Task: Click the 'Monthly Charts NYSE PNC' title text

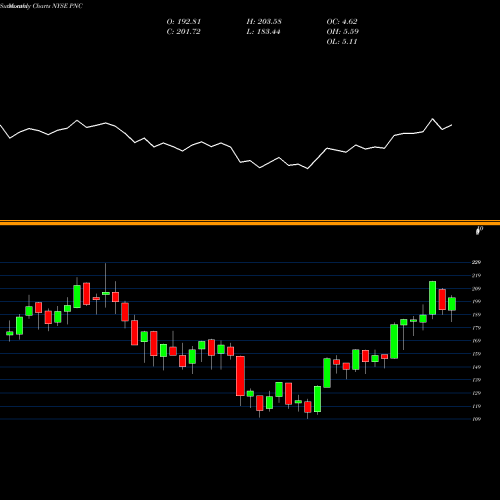Action: coord(46,6)
